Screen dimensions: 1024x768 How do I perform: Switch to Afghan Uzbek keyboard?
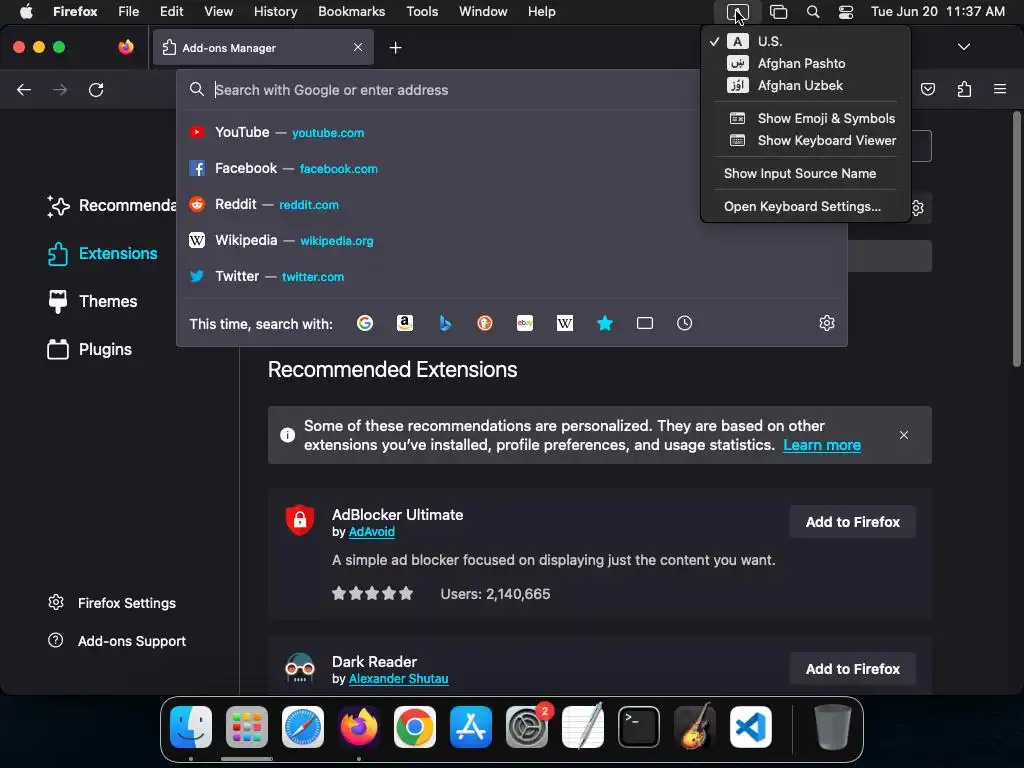pos(806,86)
